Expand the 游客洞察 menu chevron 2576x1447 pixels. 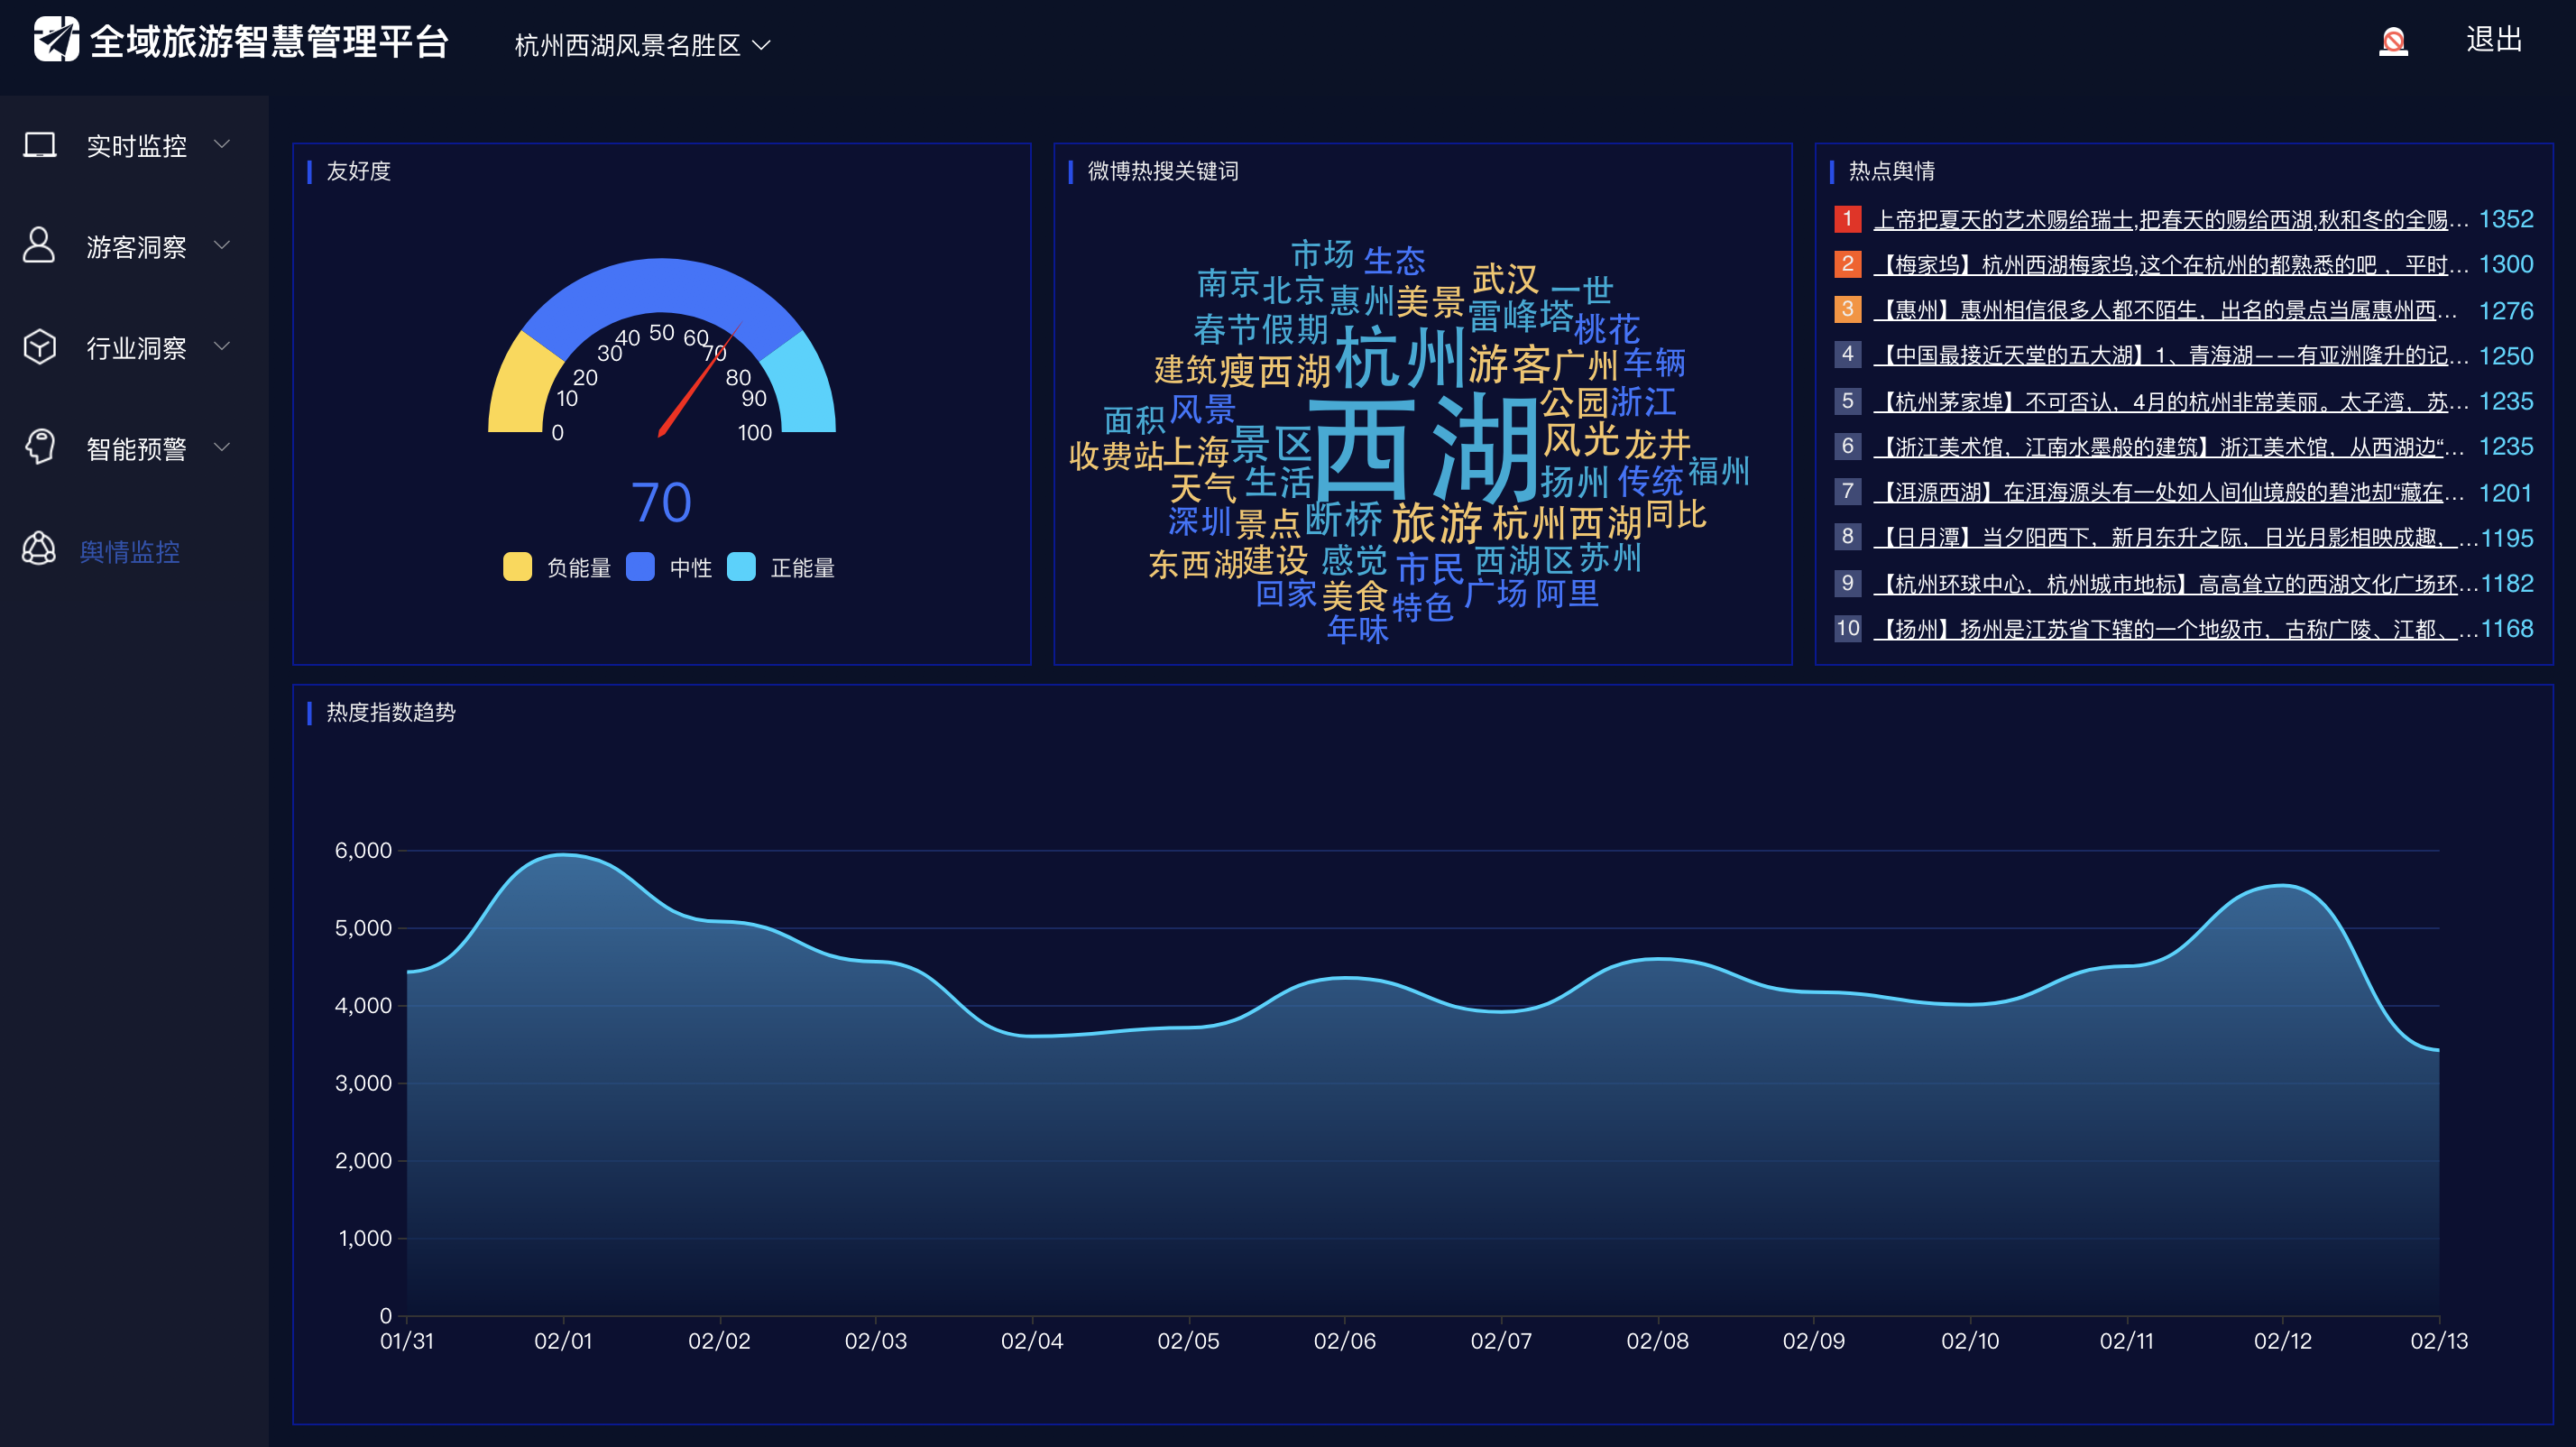222,245
